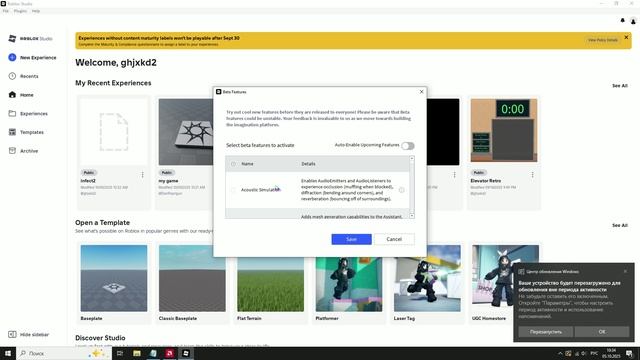The image size is (640, 360).
Task: Click See All for My Recent Experiences
Action: (620, 86)
